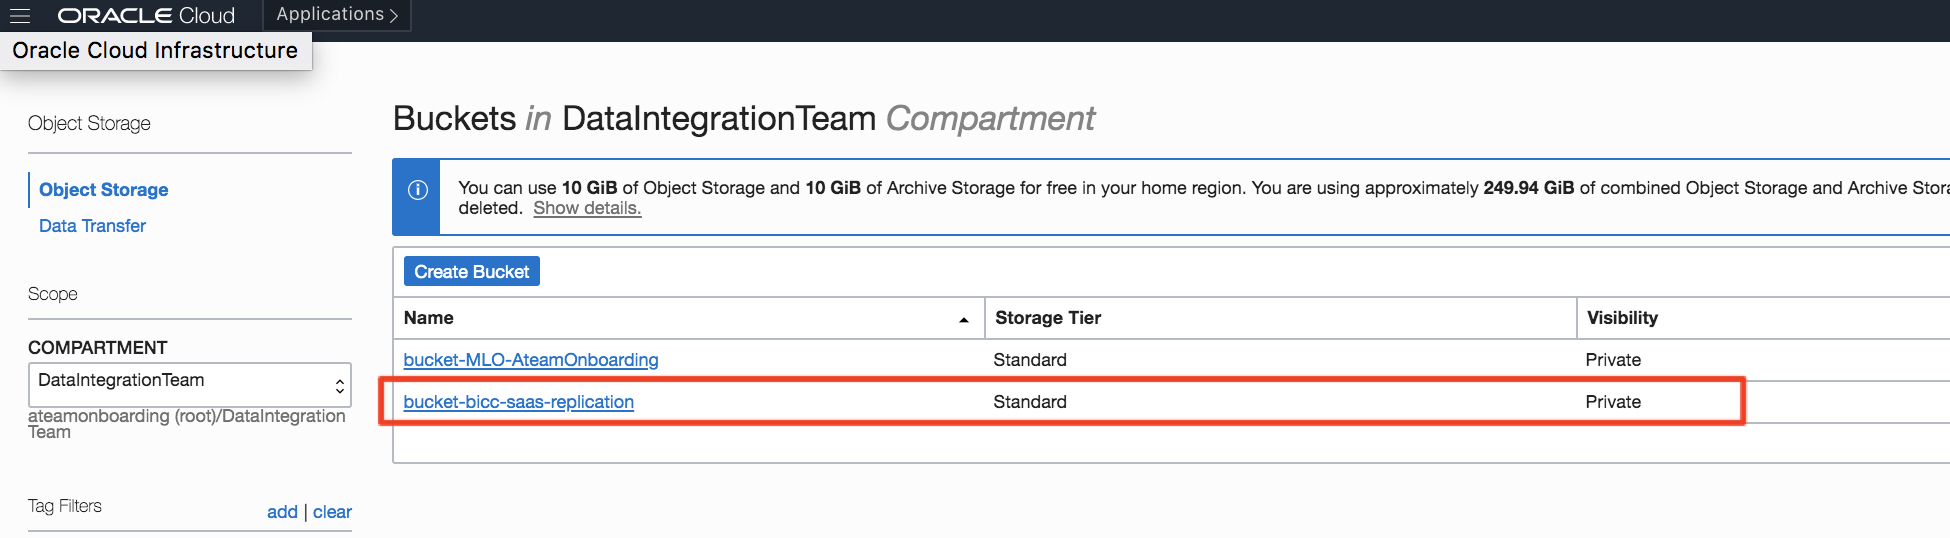The height and width of the screenshot is (538, 1950).
Task: Open the bucket-bicc-saas-replication bucket
Action: pos(518,402)
